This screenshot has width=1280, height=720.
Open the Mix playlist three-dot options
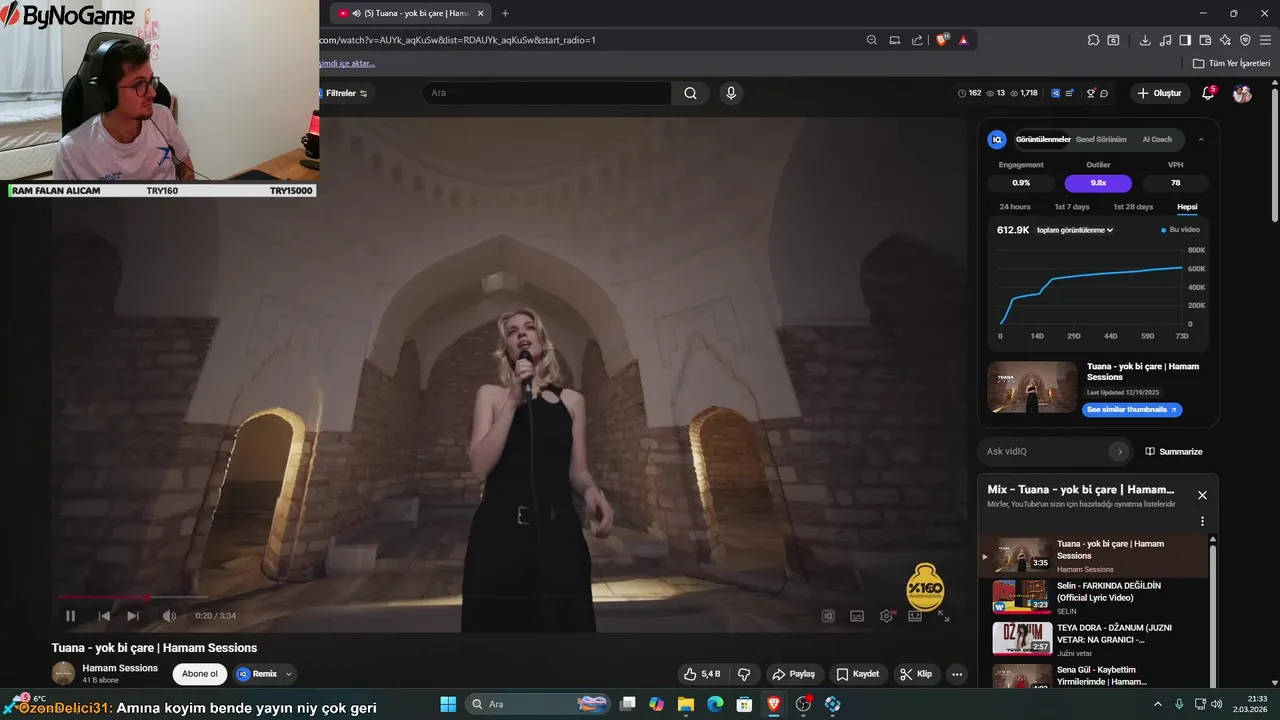pos(1202,521)
